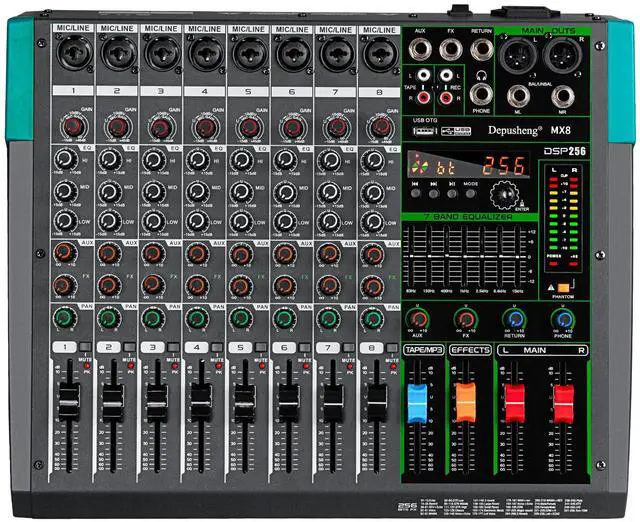
Task: Click the AUX output jack
Action: point(420,49)
